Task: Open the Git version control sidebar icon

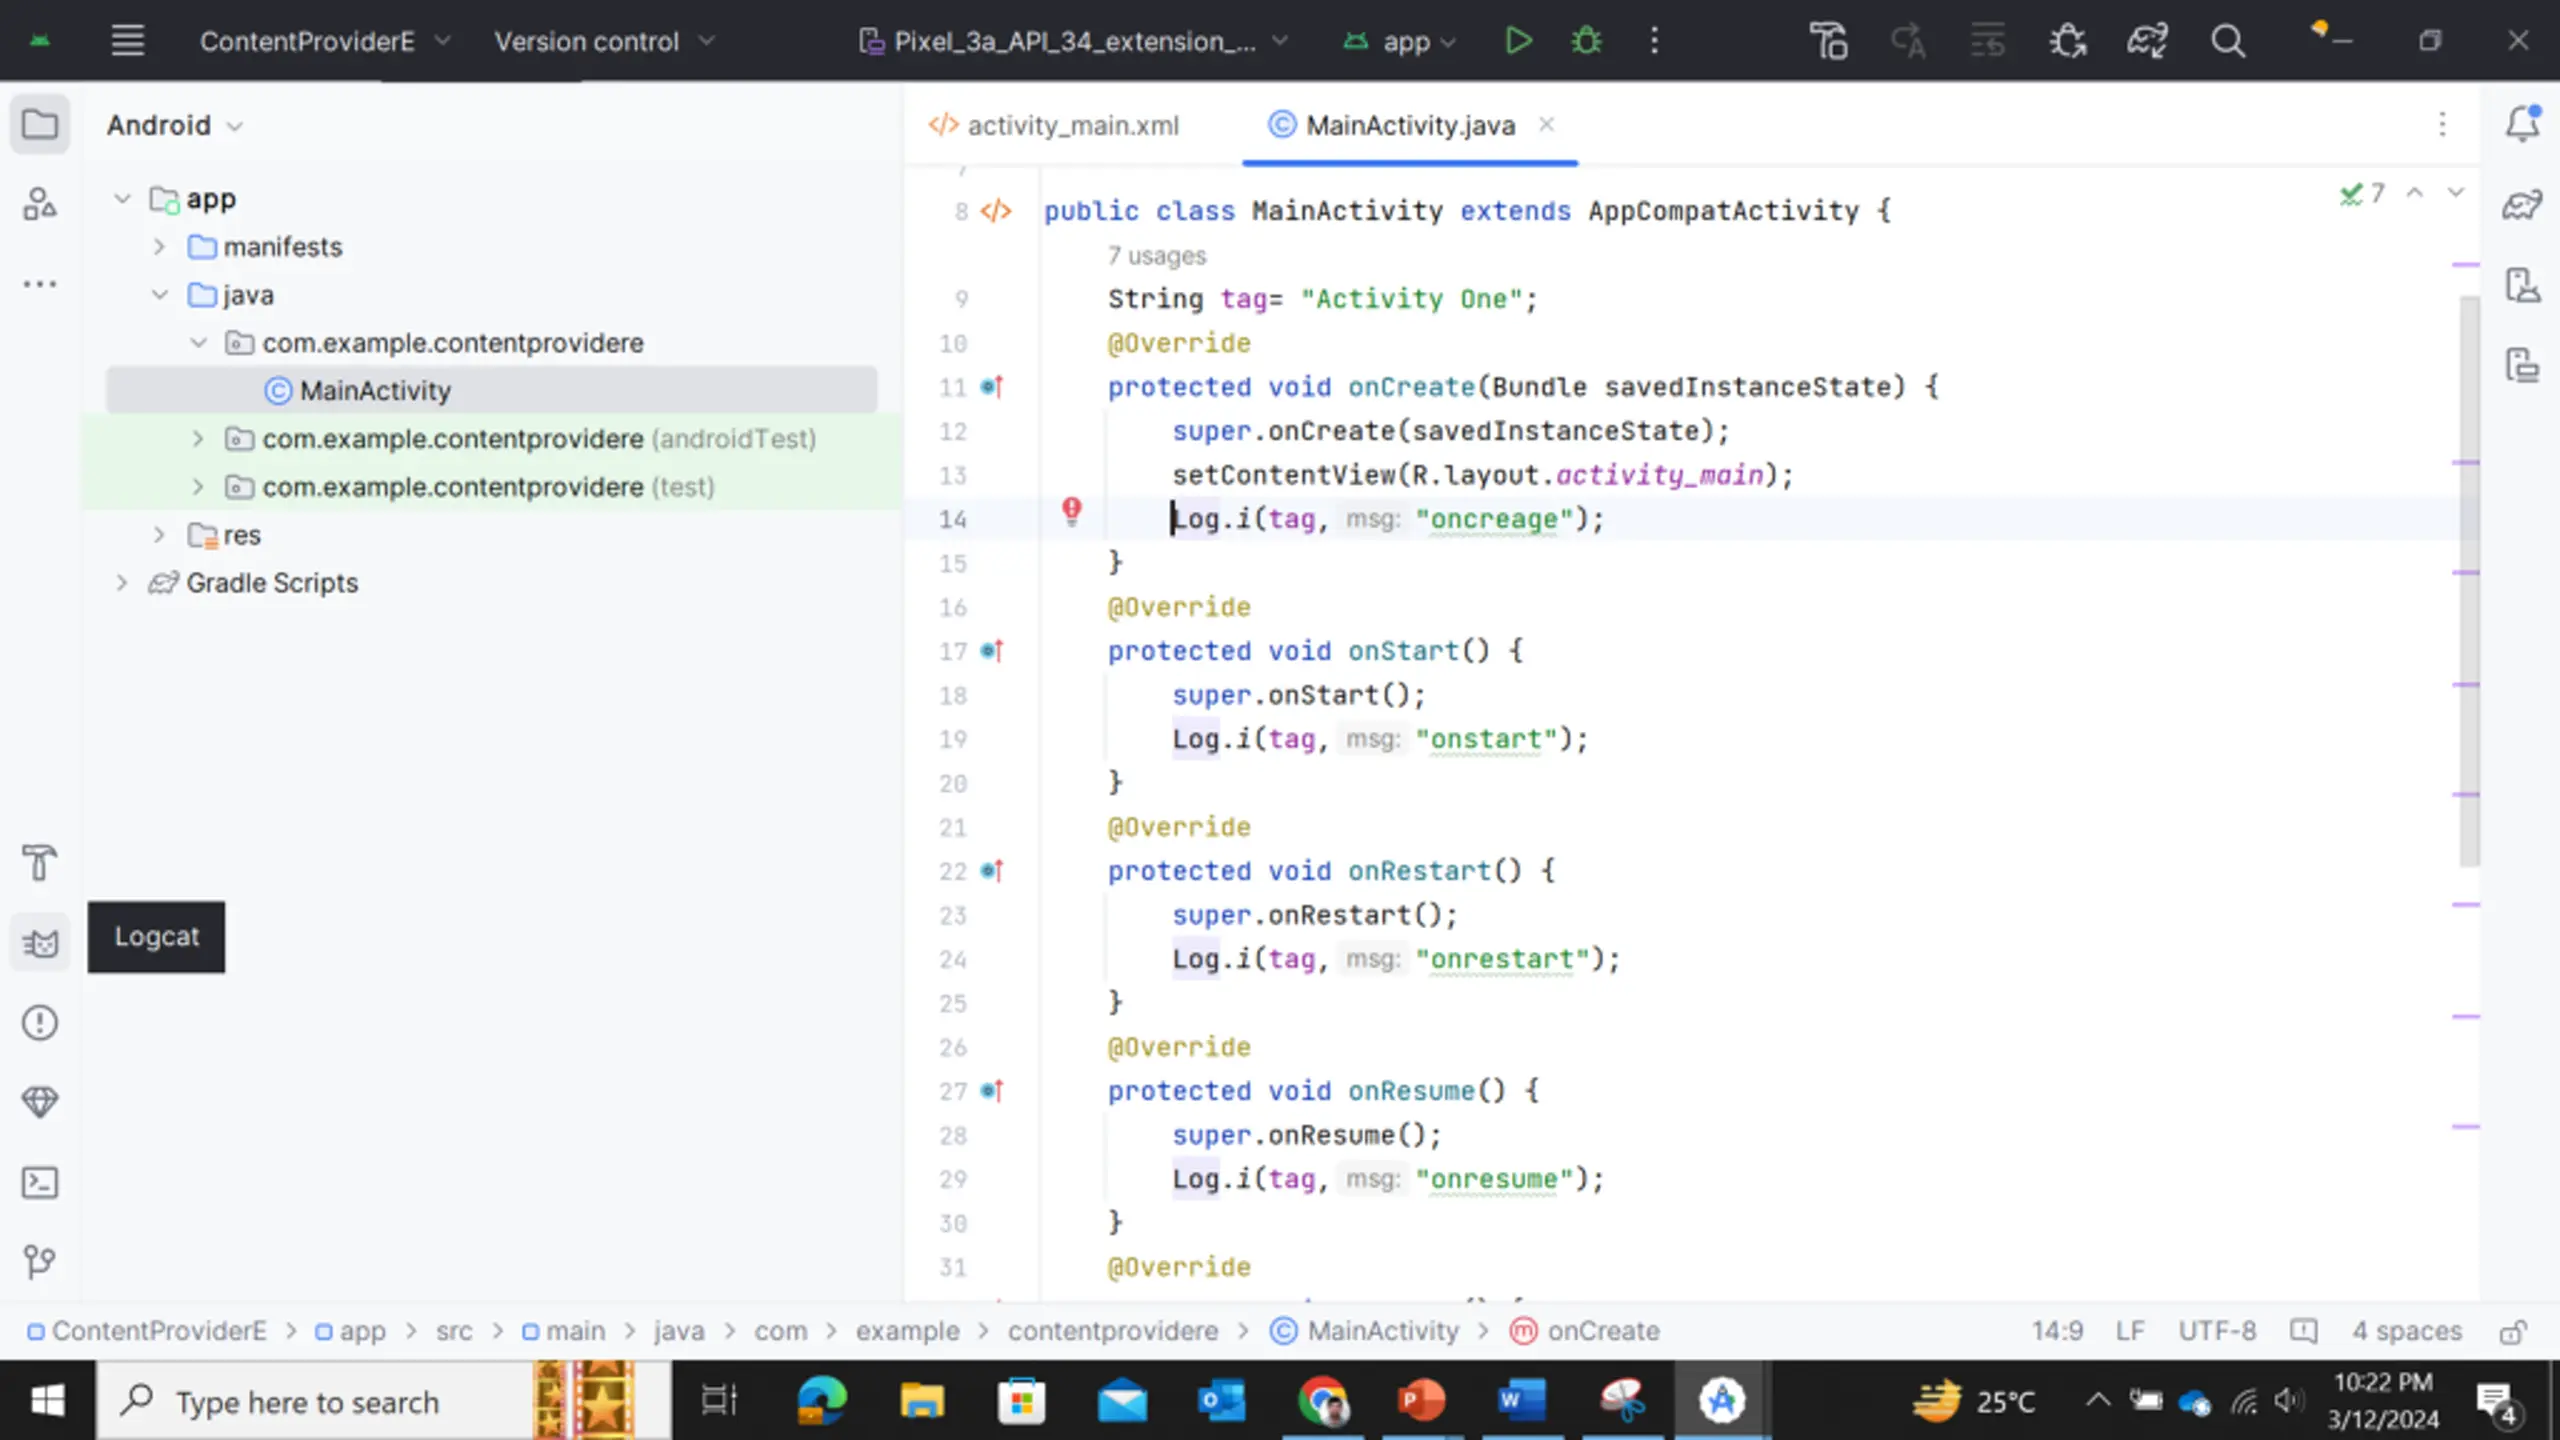Action: [40, 1262]
